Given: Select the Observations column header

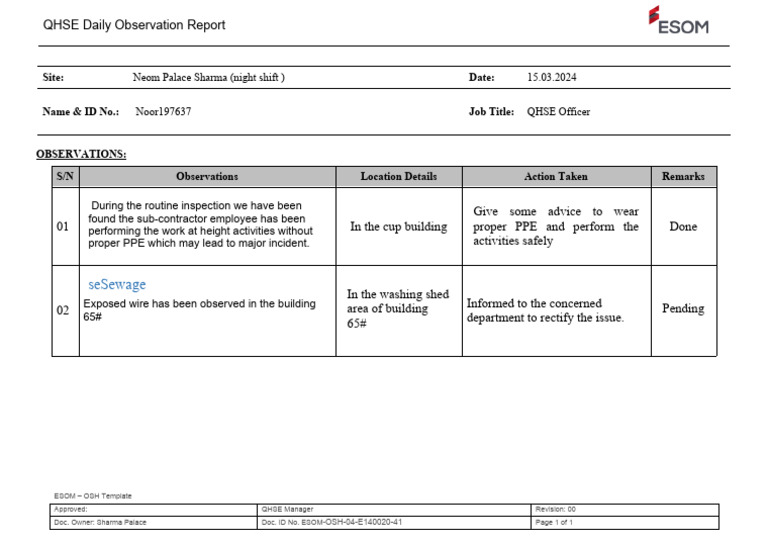Looking at the screenshot, I should (207, 176).
